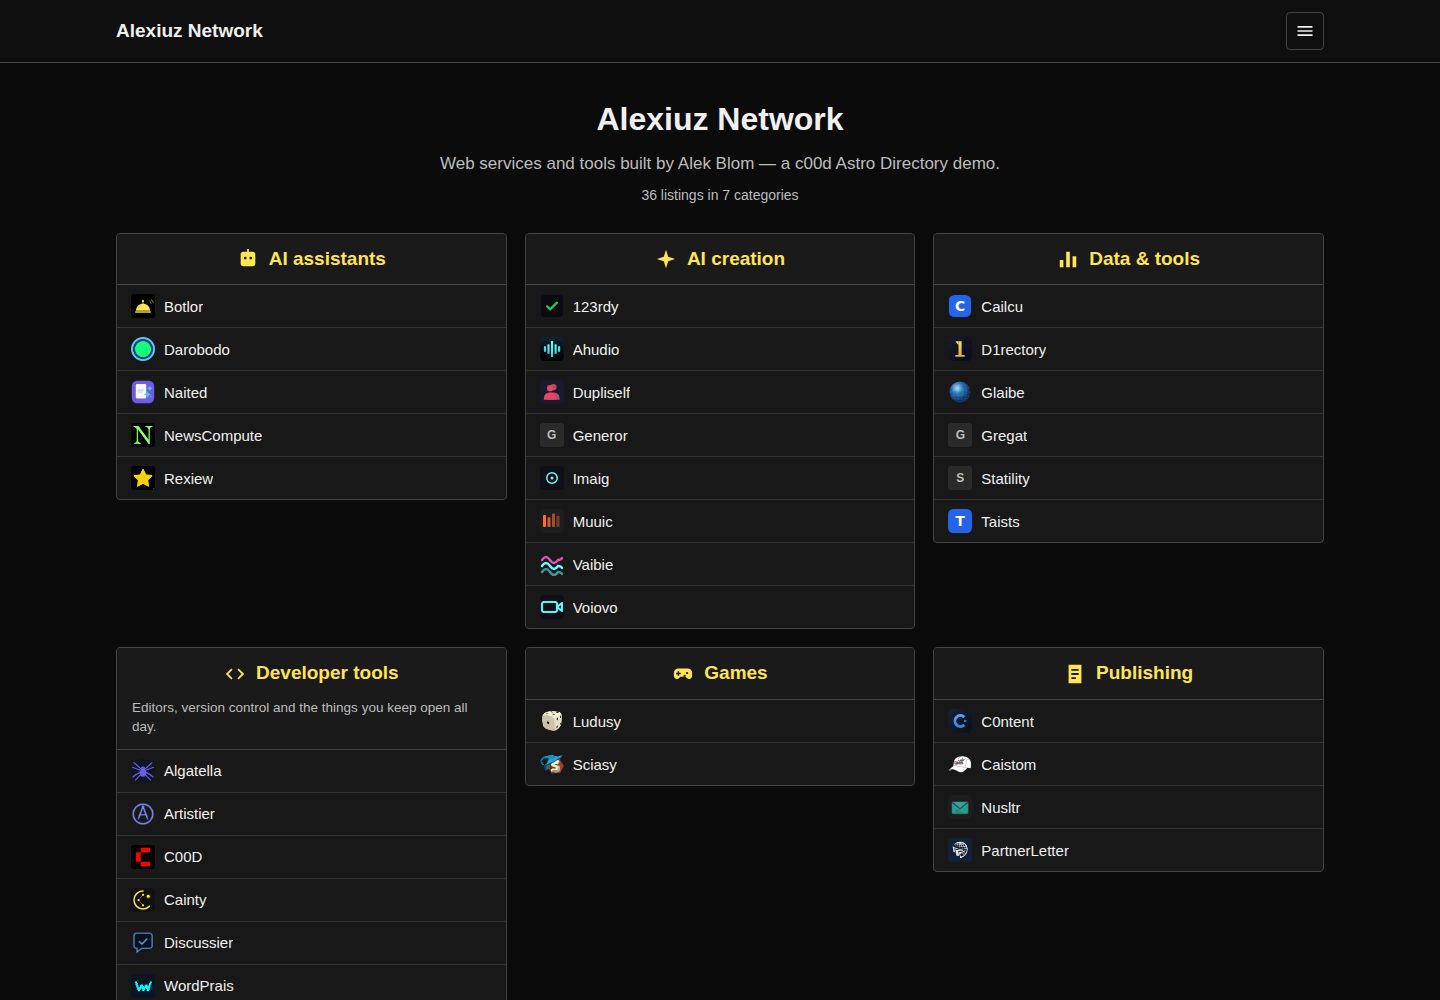Click the WordPrais W icon
This screenshot has width=1440, height=1000.
[143, 986]
